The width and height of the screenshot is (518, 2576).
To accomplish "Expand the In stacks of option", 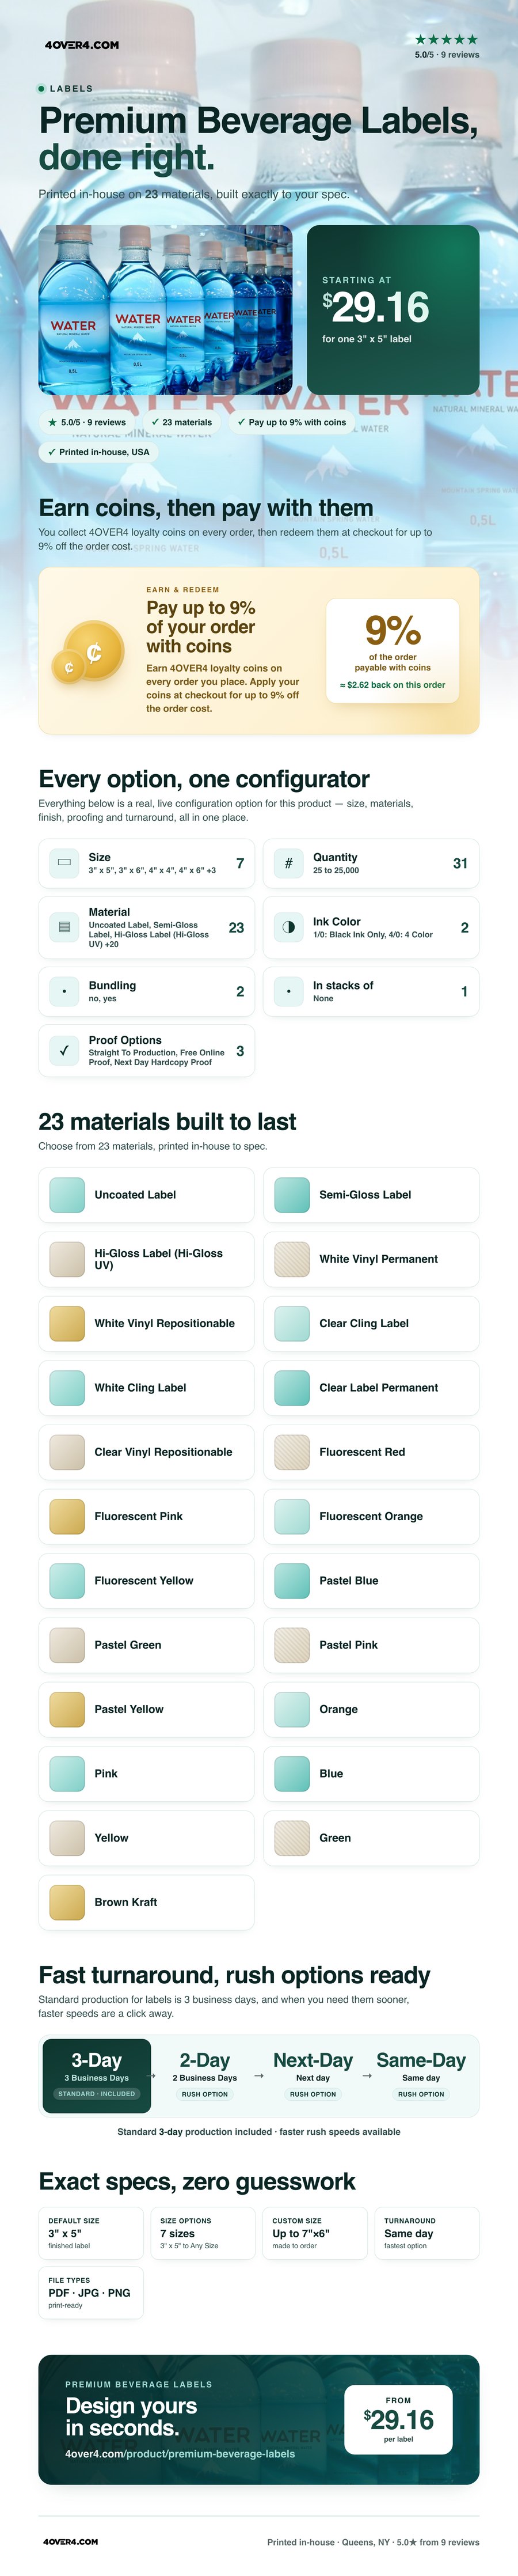I will [x=371, y=991].
